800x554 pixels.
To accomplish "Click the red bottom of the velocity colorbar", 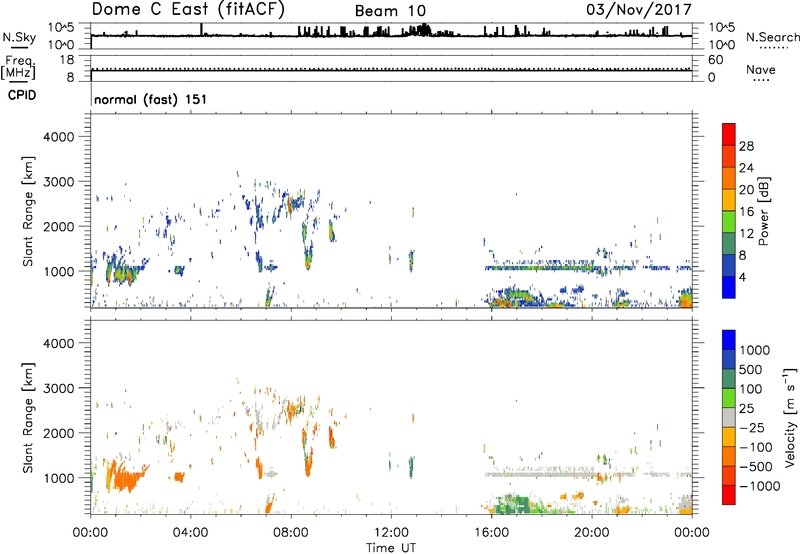I will 729,495.
